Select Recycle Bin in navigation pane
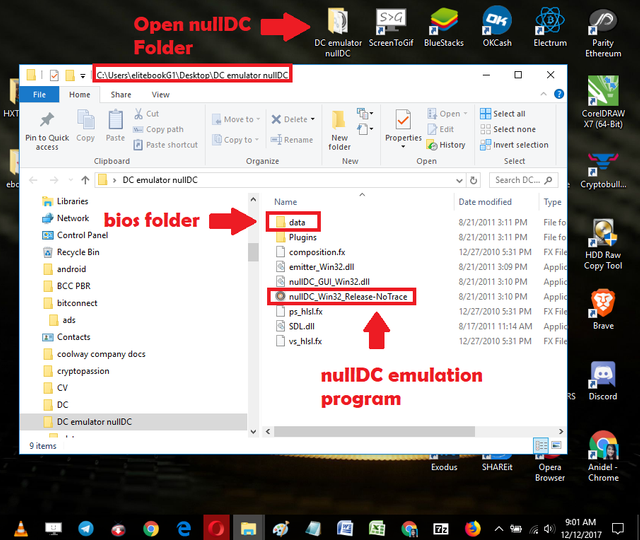Screen dimensions: 640x540 coord(71,252)
